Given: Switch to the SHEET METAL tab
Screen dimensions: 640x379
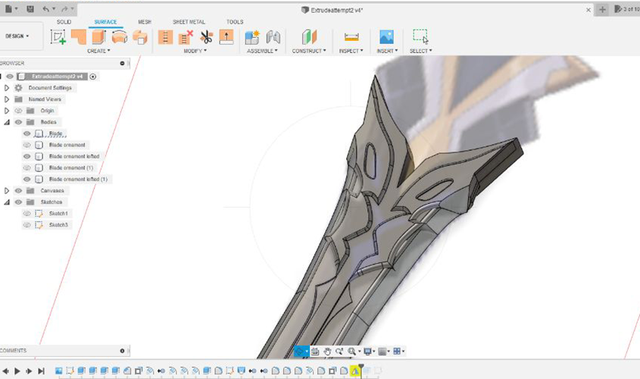Looking at the screenshot, I should pos(189,22).
